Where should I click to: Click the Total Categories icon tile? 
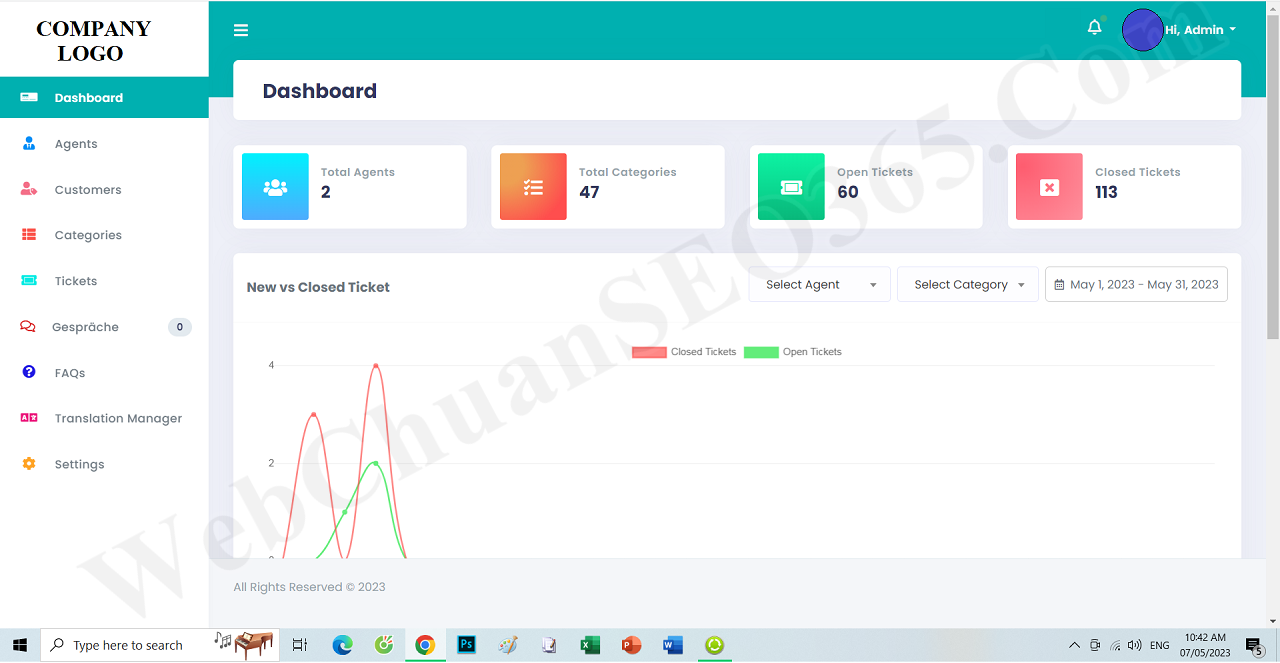tap(533, 187)
